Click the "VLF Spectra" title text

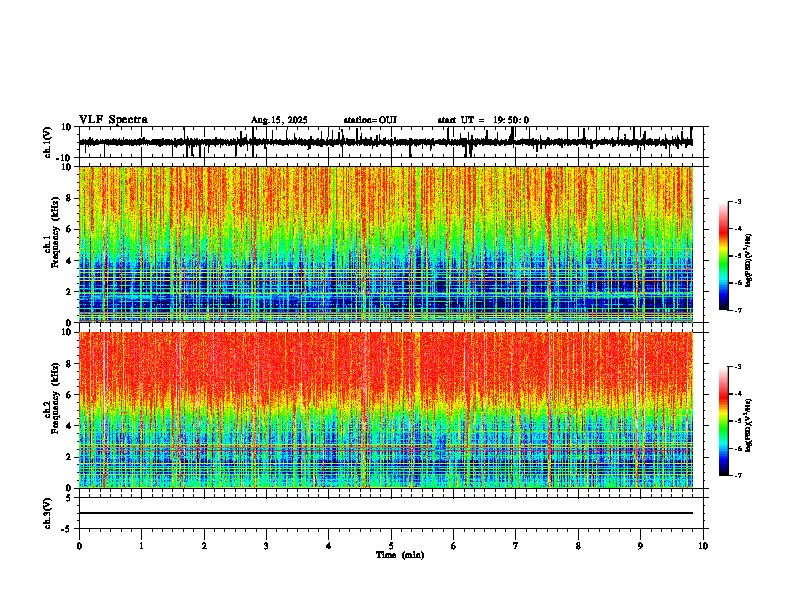[113, 120]
